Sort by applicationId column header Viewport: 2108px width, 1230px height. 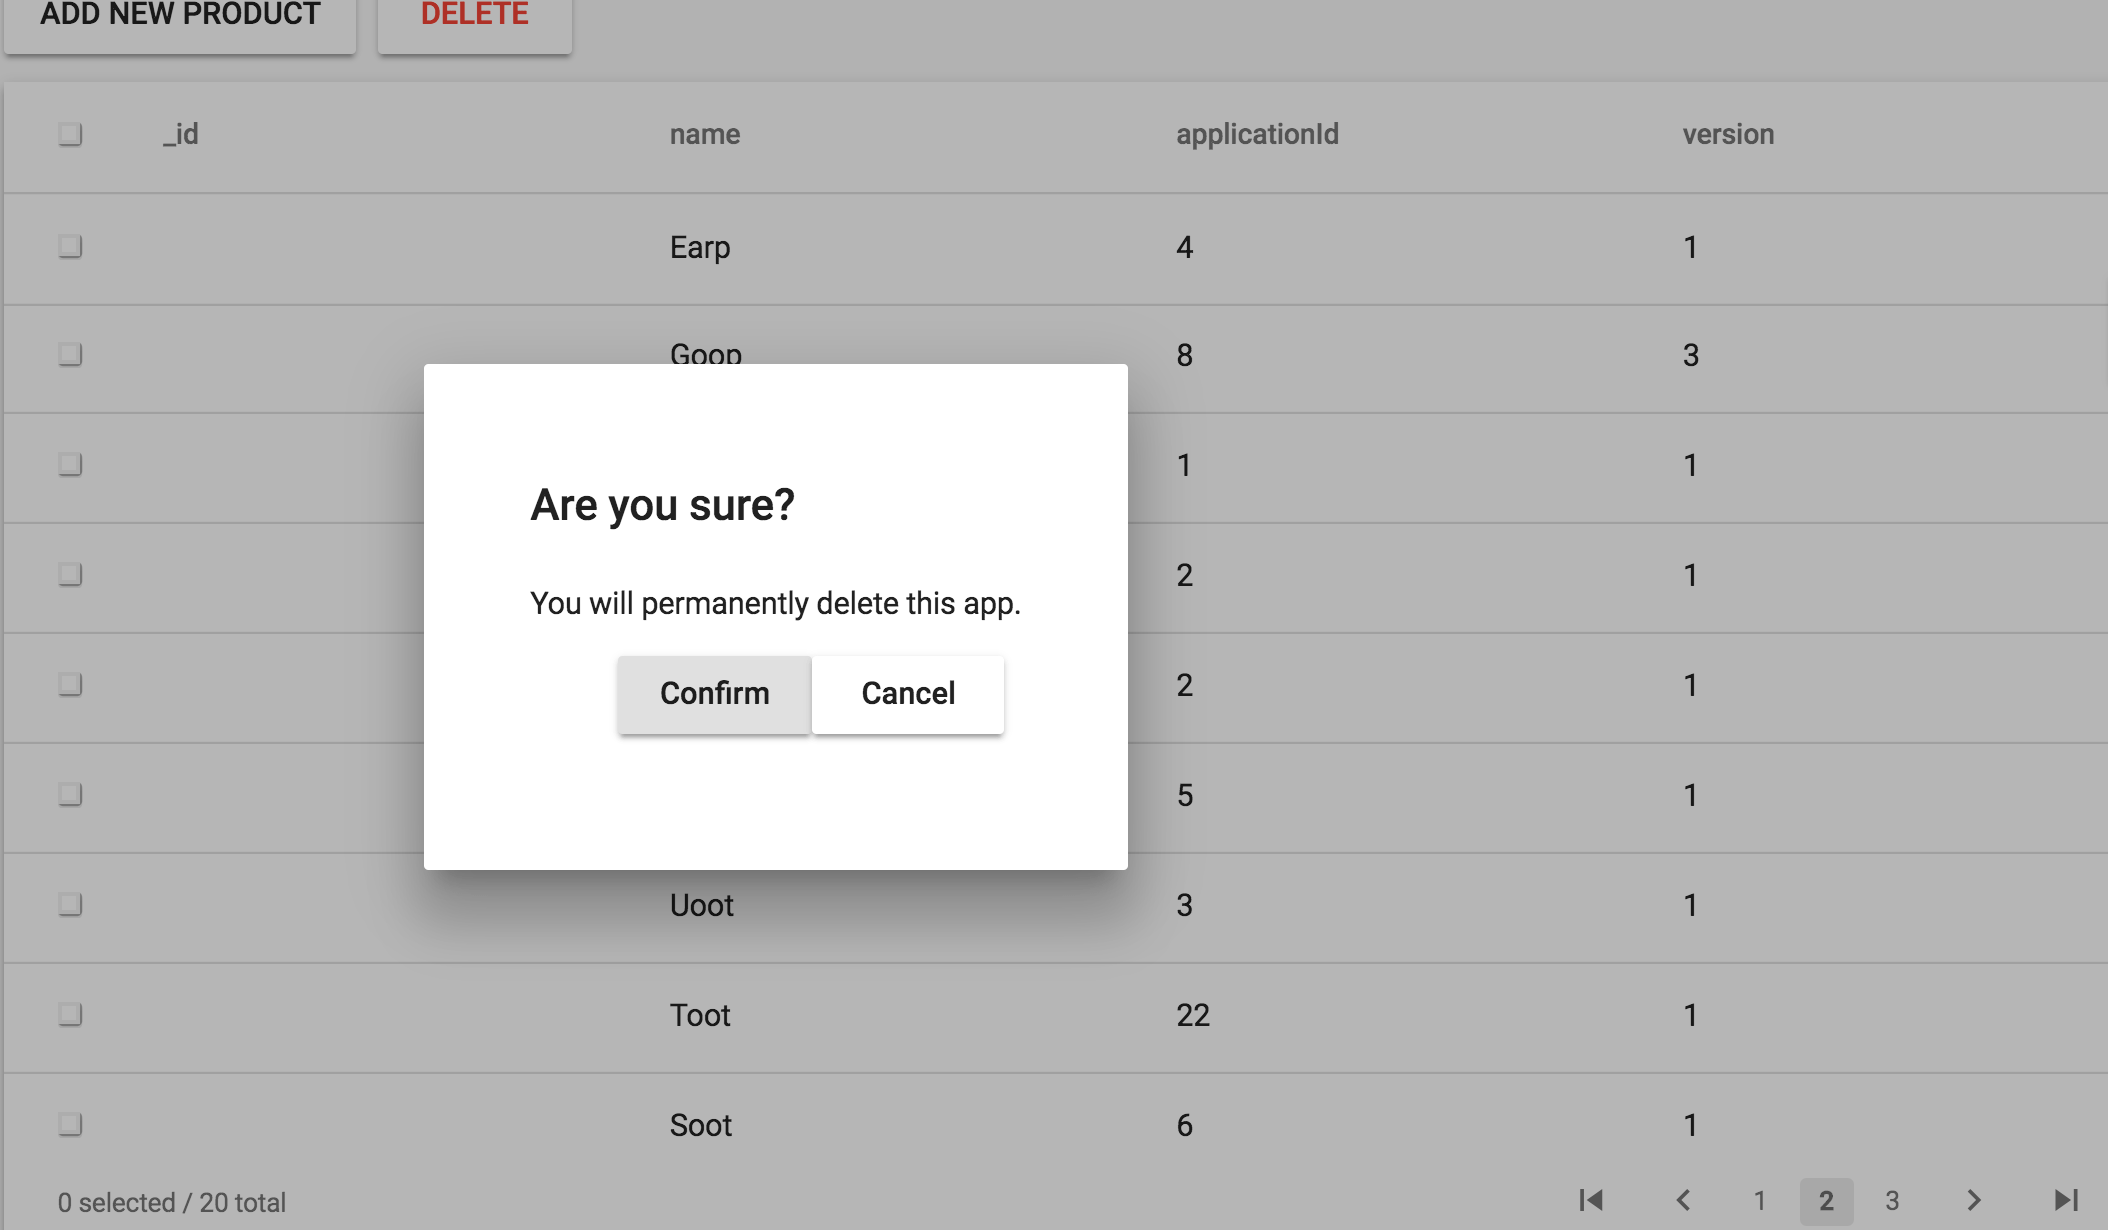(x=1257, y=134)
